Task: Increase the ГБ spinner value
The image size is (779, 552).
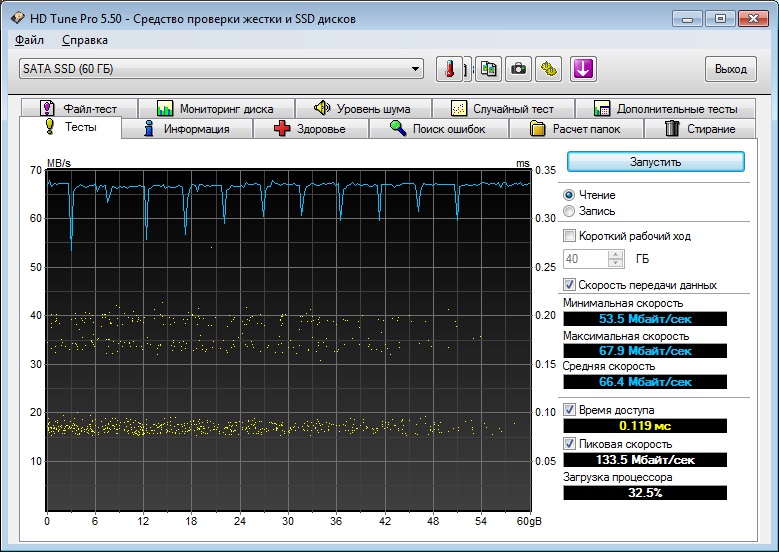Action: coord(616,254)
